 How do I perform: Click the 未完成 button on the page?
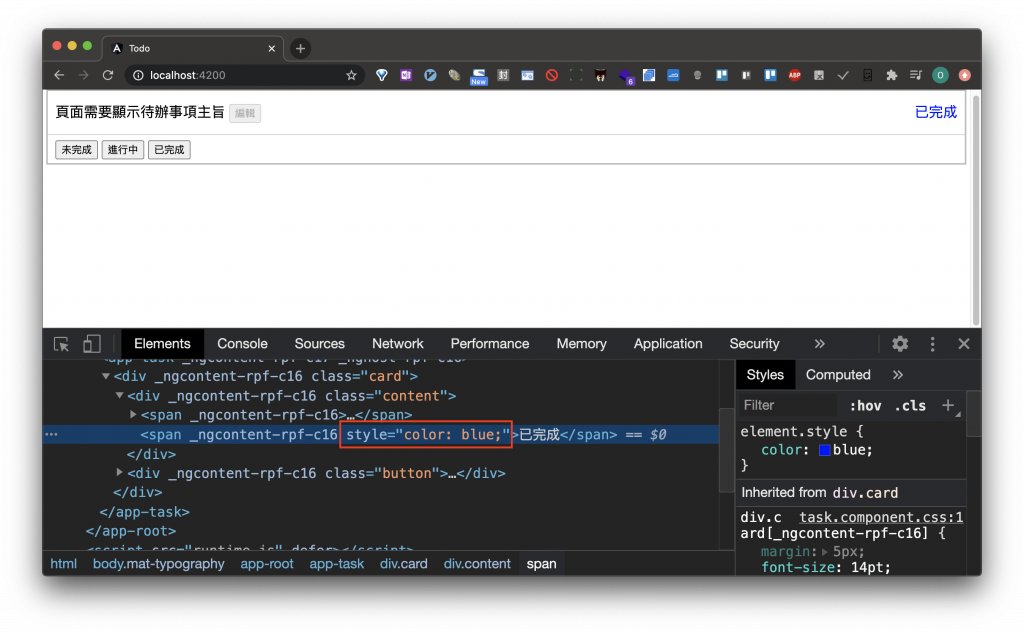click(76, 150)
